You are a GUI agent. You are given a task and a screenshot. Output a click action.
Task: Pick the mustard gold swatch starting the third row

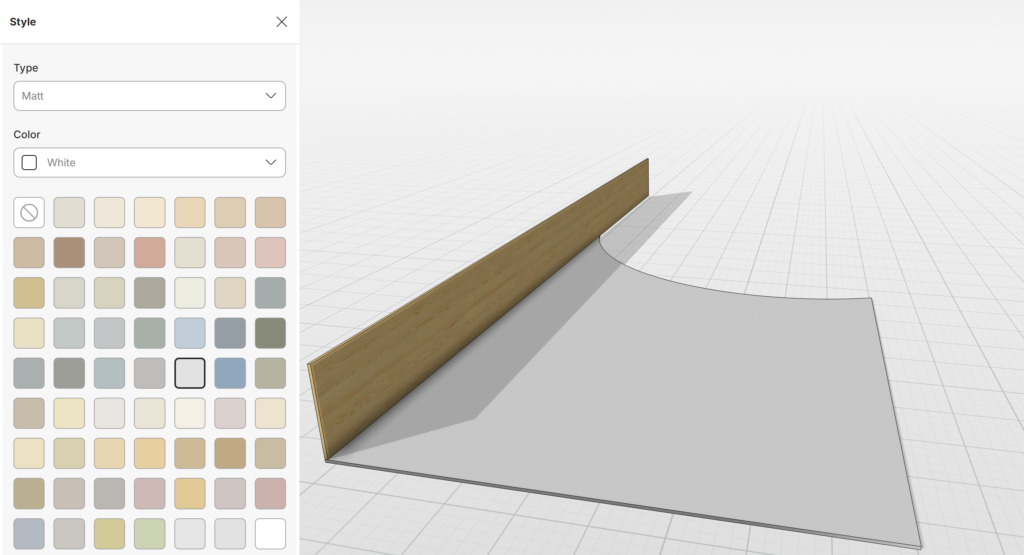click(29, 293)
